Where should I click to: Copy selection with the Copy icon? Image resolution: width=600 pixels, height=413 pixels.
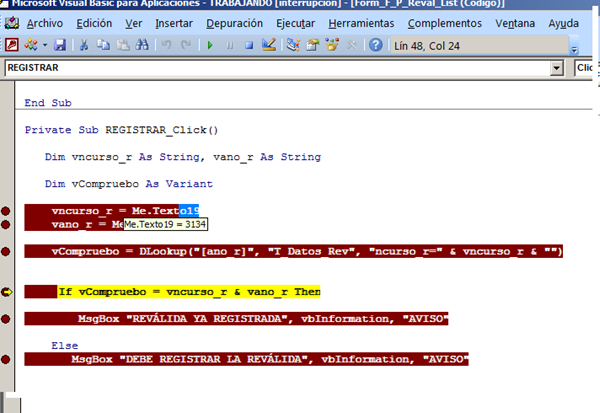pos(103,45)
